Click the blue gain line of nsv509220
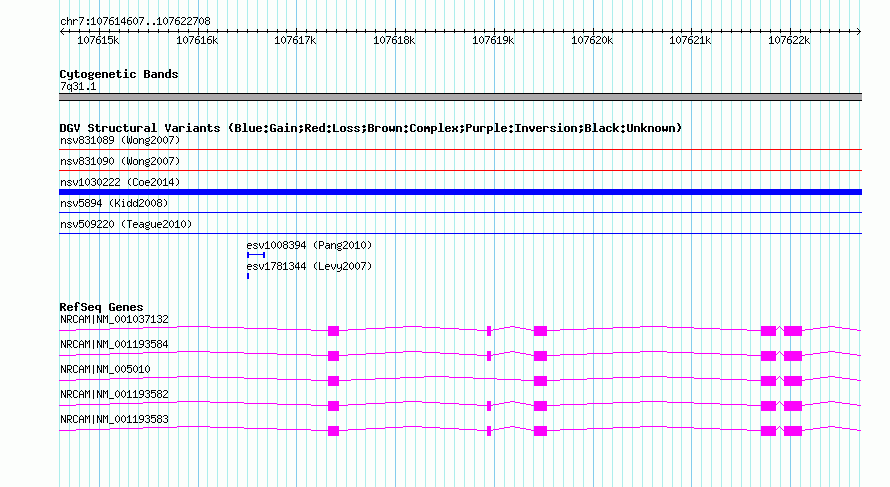890x487 pixels. coord(460,234)
